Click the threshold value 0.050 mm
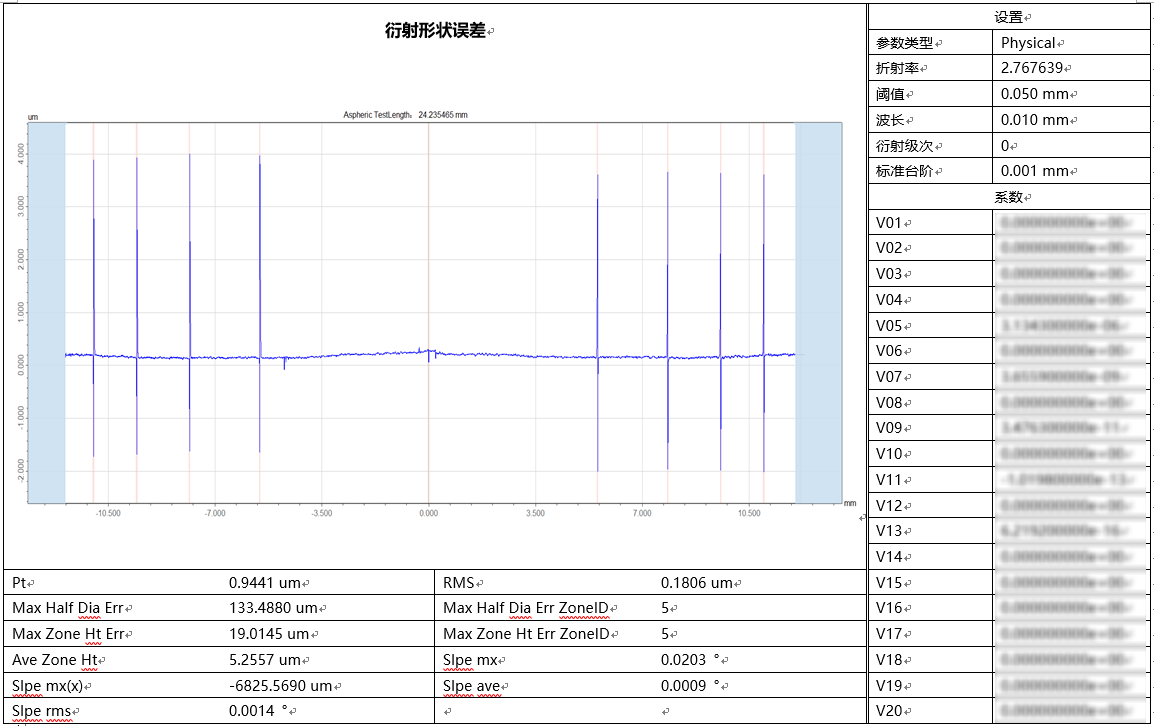The width and height of the screenshot is (1154, 726). [1034, 94]
